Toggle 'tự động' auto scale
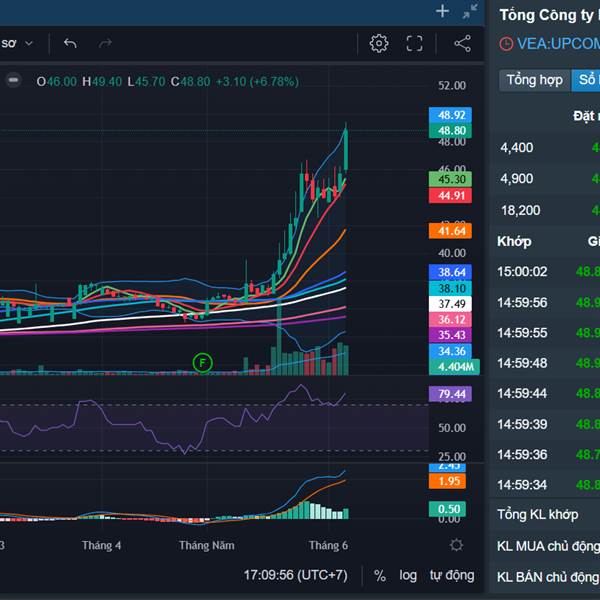Image resolution: width=600 pixels, height=600 pixels. coord(452,575)
